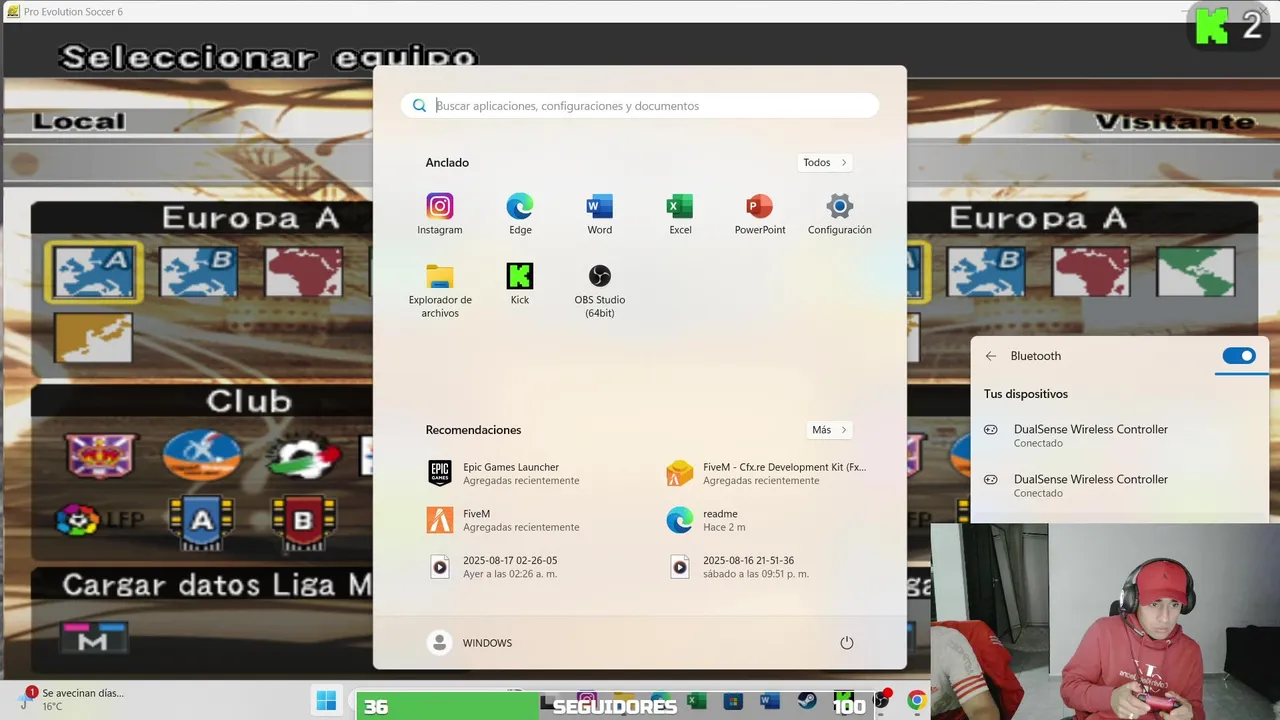The width and height of the screenshot is (1280, 720).
Task: Launch the pinned Edge browser
Action: pos(520,214)
